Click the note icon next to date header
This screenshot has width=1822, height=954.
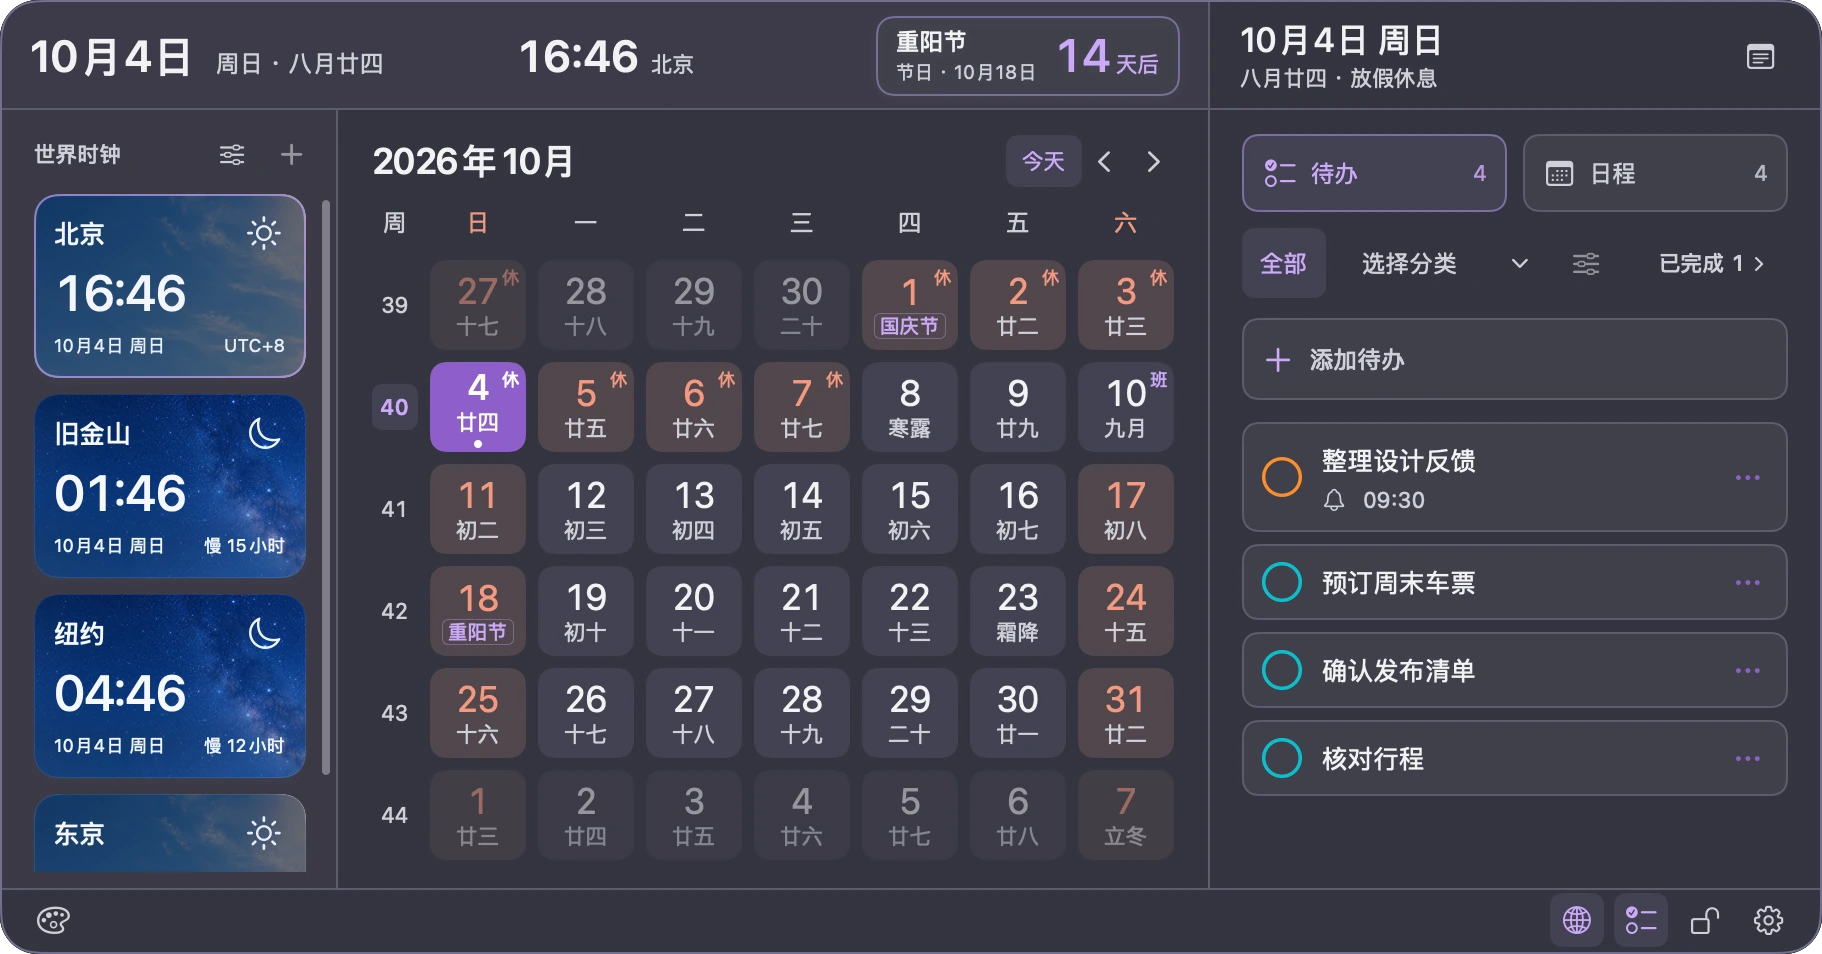click(x=1760, y=57)
